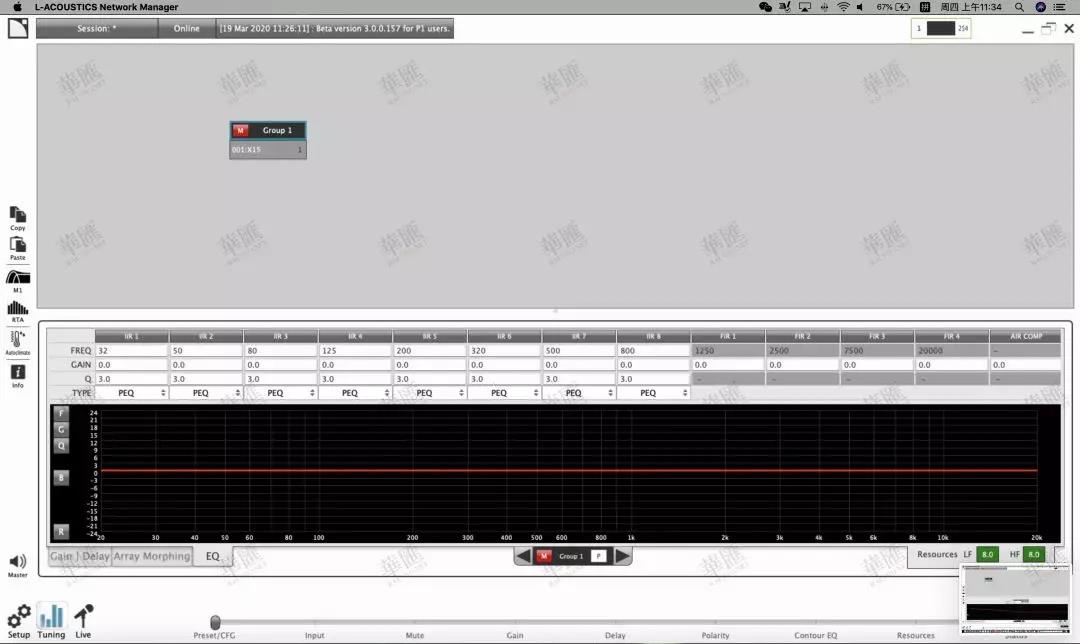This screenshot has width=1080, height=644.
Task: Click the workspace overview thumbnail
Action: 1016,599
